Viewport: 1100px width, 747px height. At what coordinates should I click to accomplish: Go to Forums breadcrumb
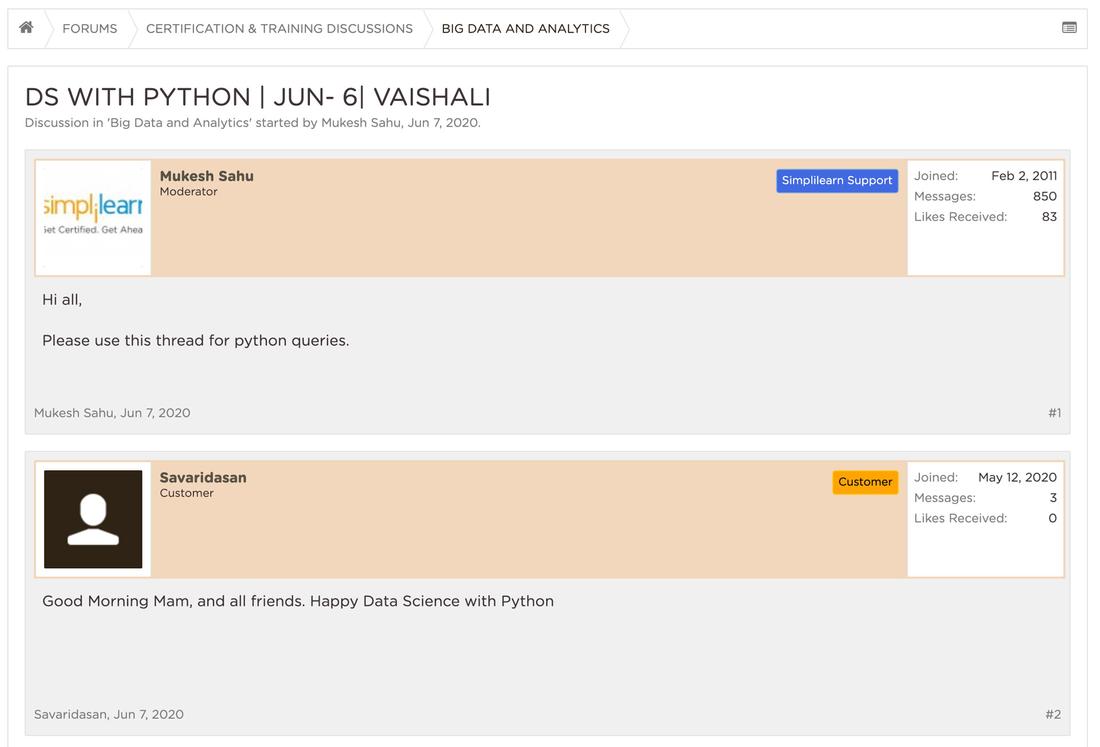point(89,29)
